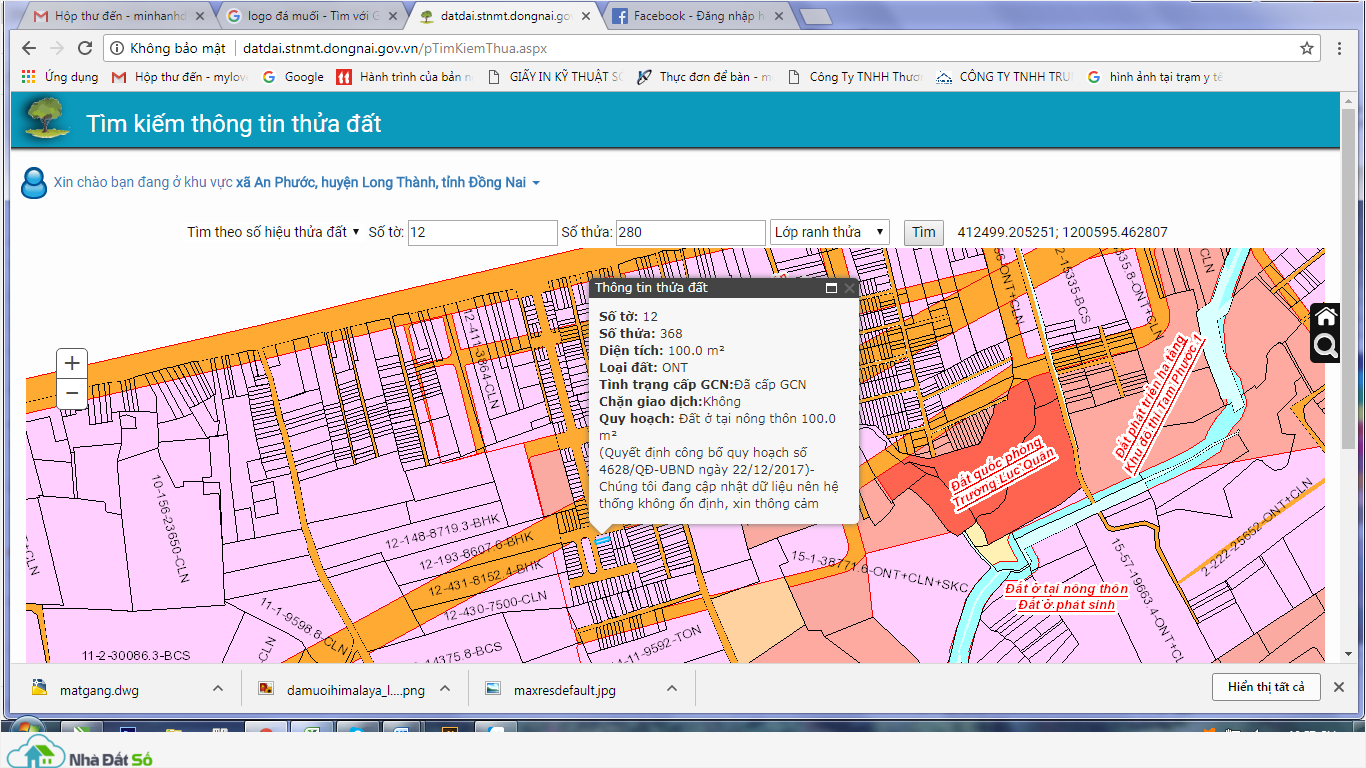
Task: Bookmark this page with the star icon
Action: (x=1307, y=48)
